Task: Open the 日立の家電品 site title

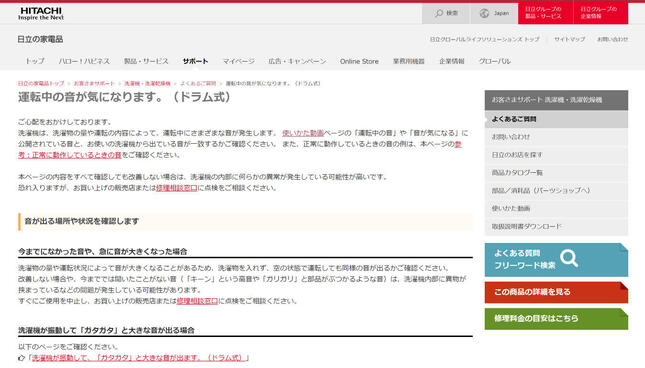Action: pyautogui.click(x=40, y=39)
